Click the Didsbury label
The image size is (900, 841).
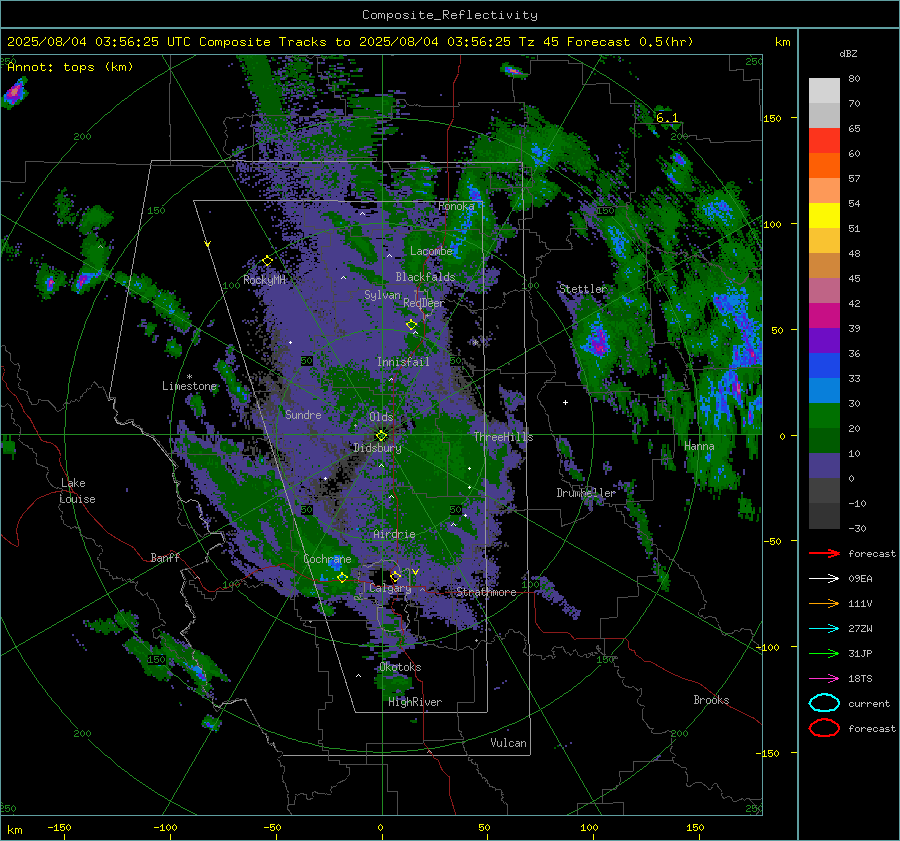377,448
